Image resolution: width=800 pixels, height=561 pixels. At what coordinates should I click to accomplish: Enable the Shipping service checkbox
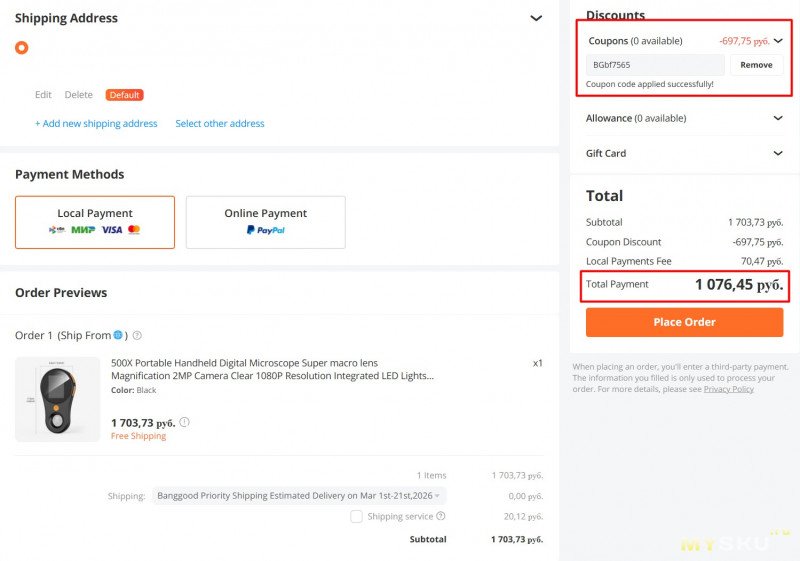356,516
